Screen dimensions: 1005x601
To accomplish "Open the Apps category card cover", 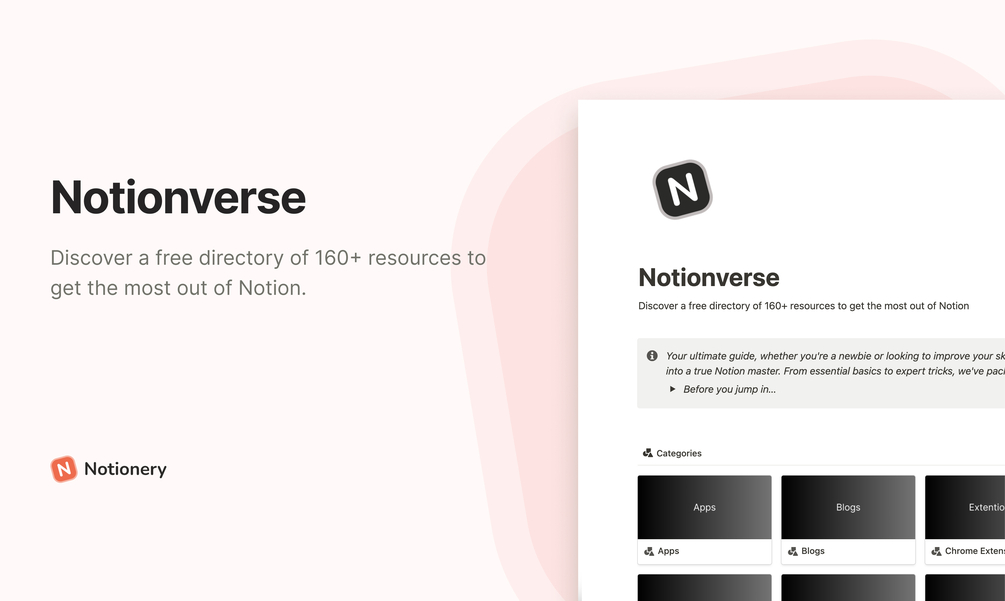I will tap(704, 507).
